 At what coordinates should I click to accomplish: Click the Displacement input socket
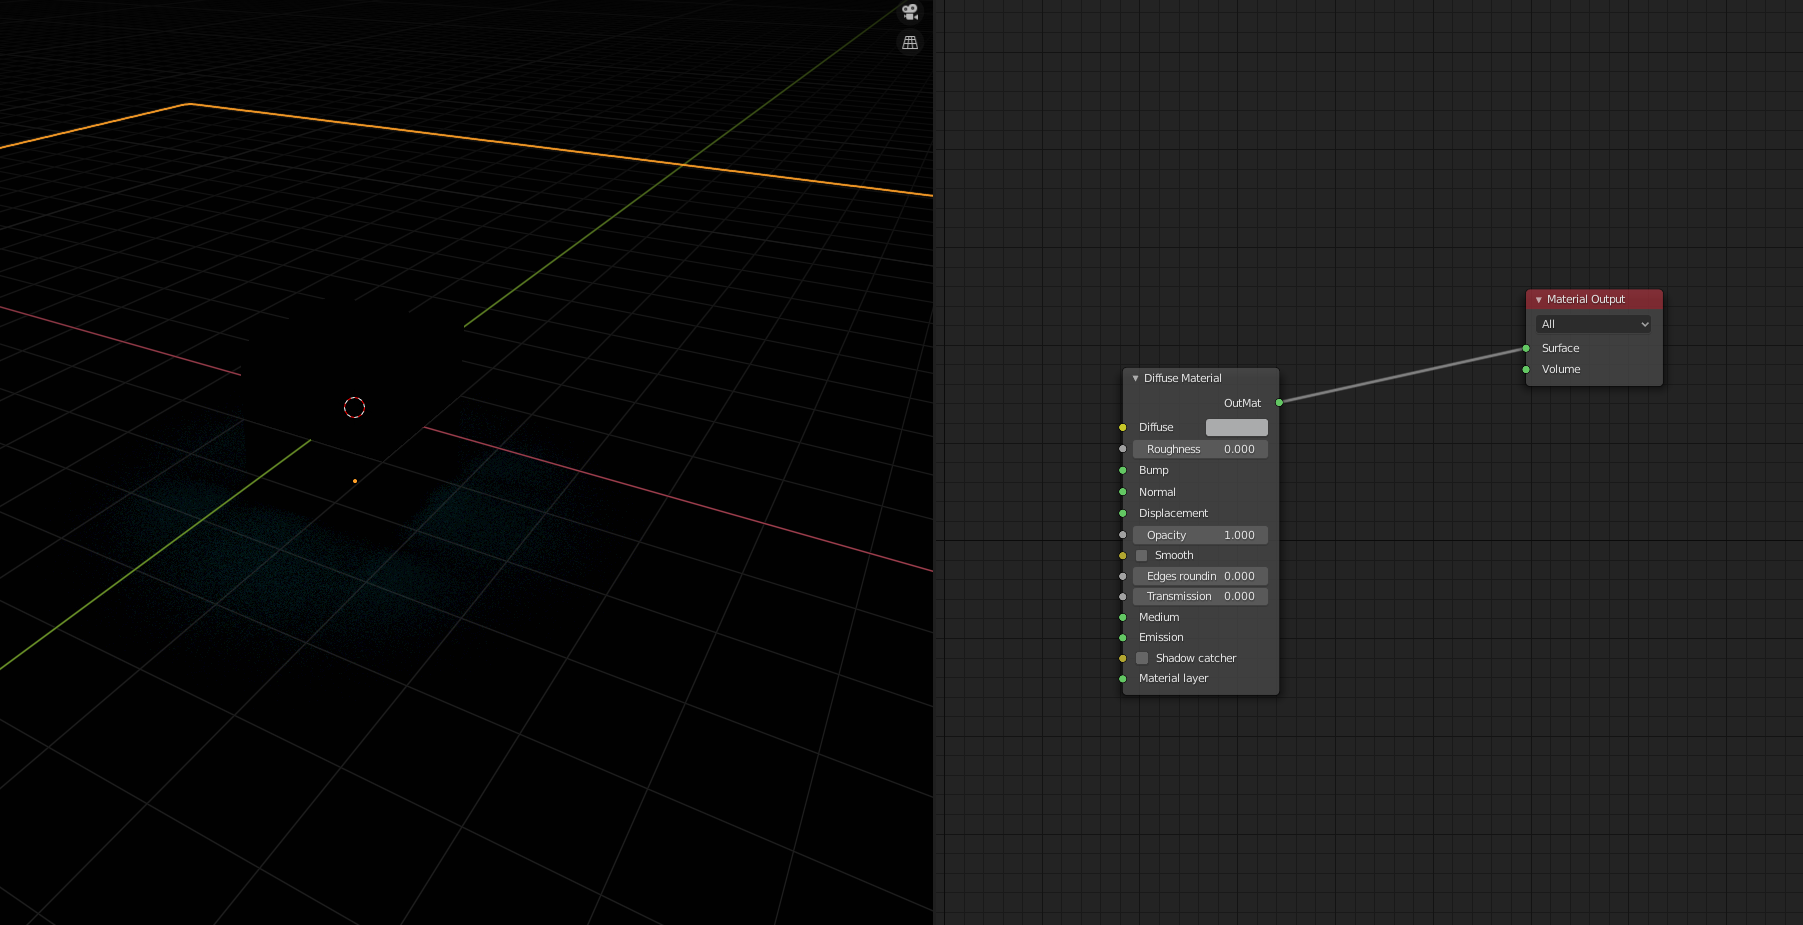1123,513
